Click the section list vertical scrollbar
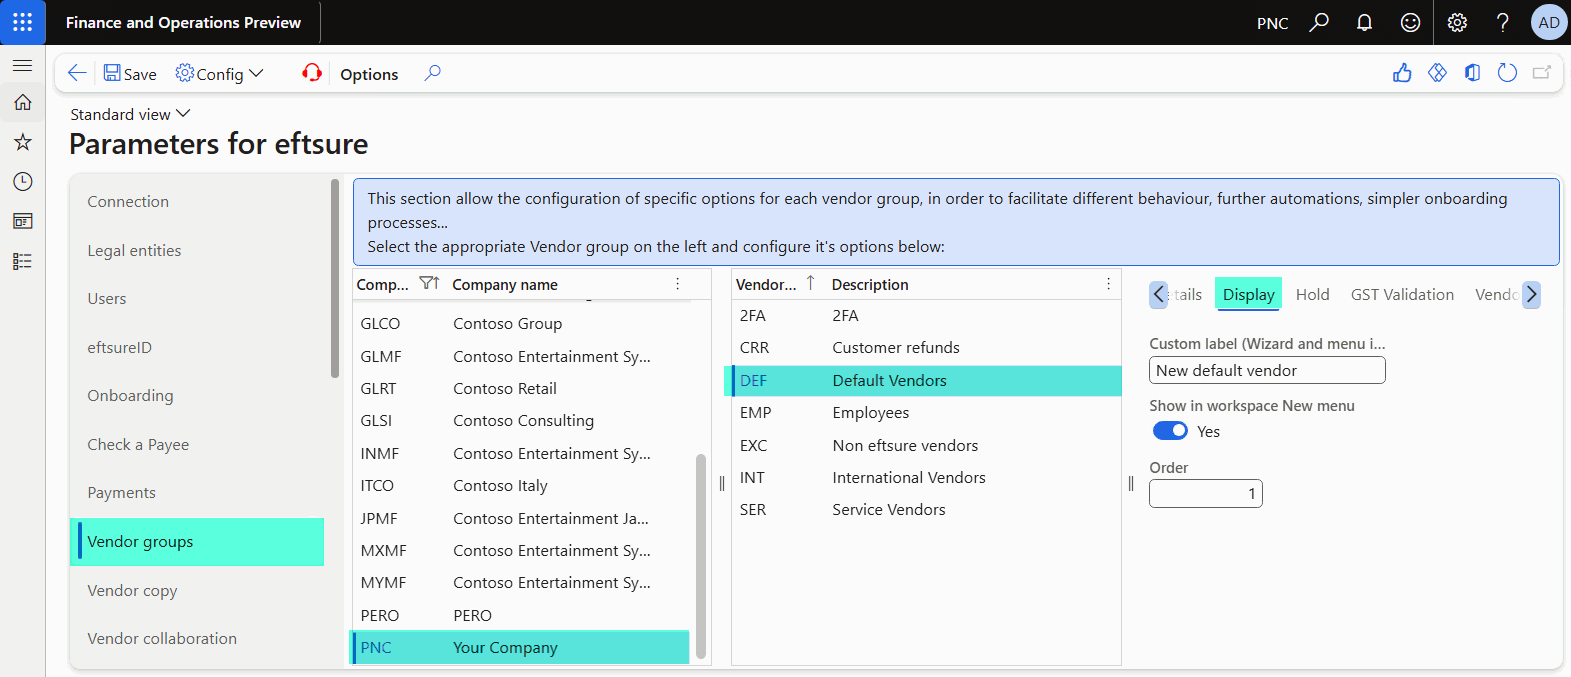The width and height of the screenshot is (1571, 677). click(x=335, y=278)
